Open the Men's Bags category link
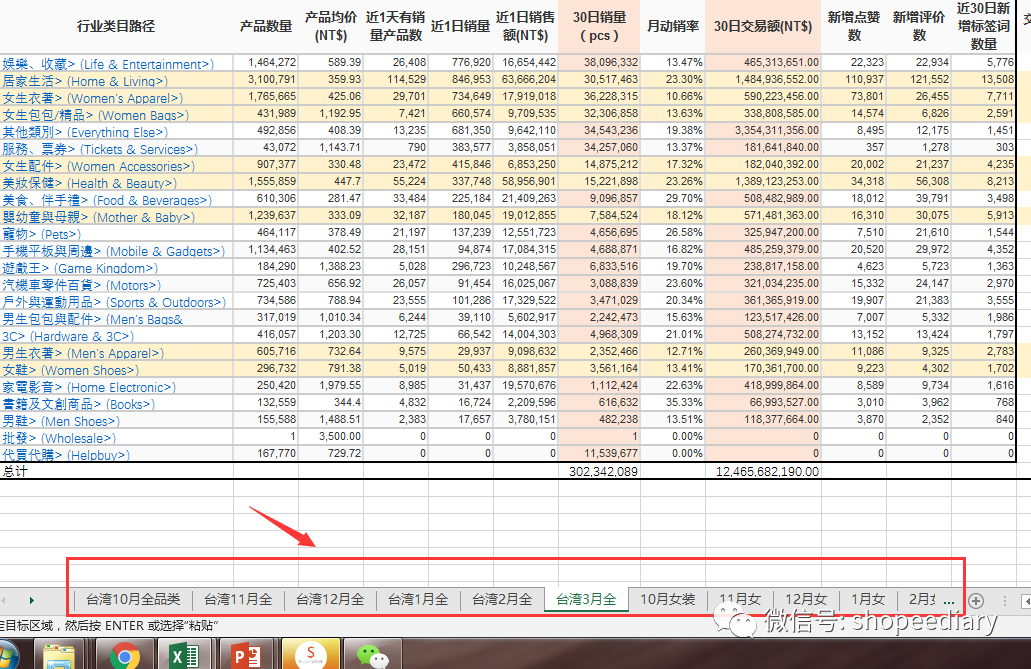This screenshot has width=1031, height=669. 93,319
